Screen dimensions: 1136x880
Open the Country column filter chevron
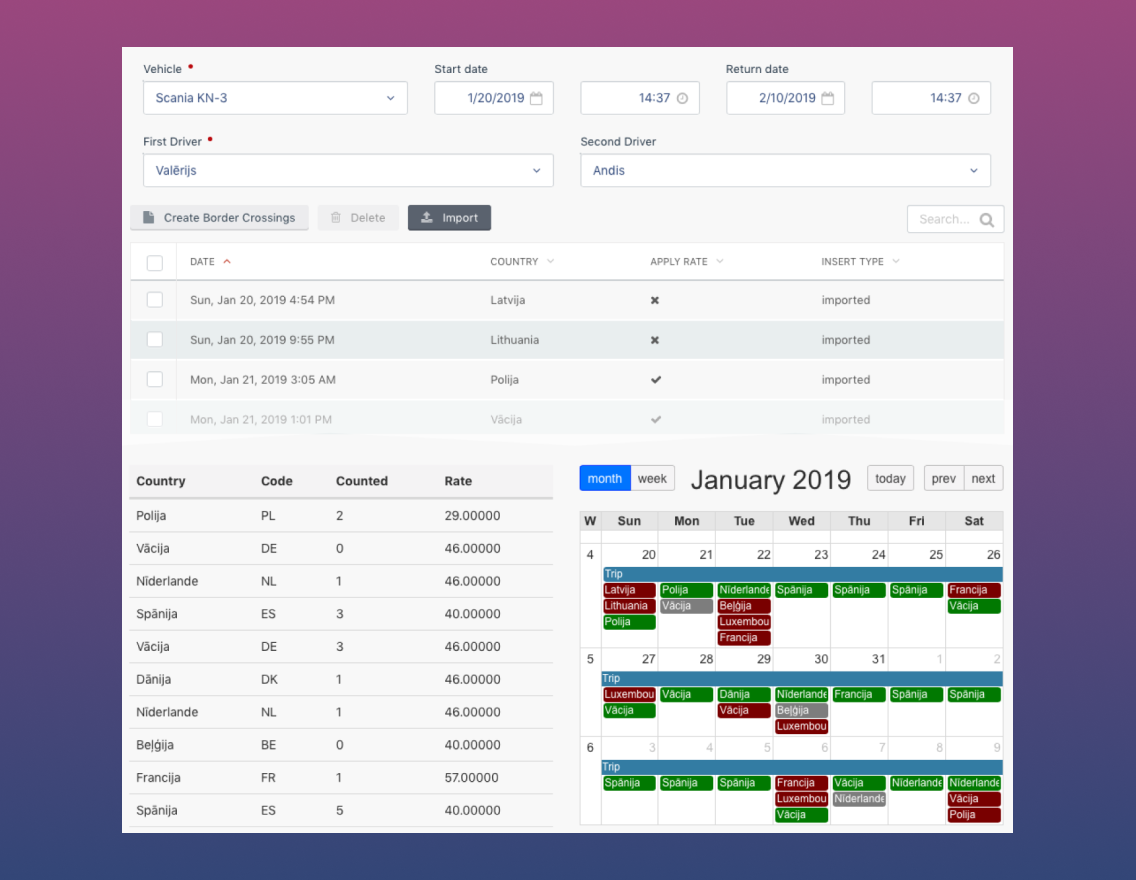(x=550, y=262)
